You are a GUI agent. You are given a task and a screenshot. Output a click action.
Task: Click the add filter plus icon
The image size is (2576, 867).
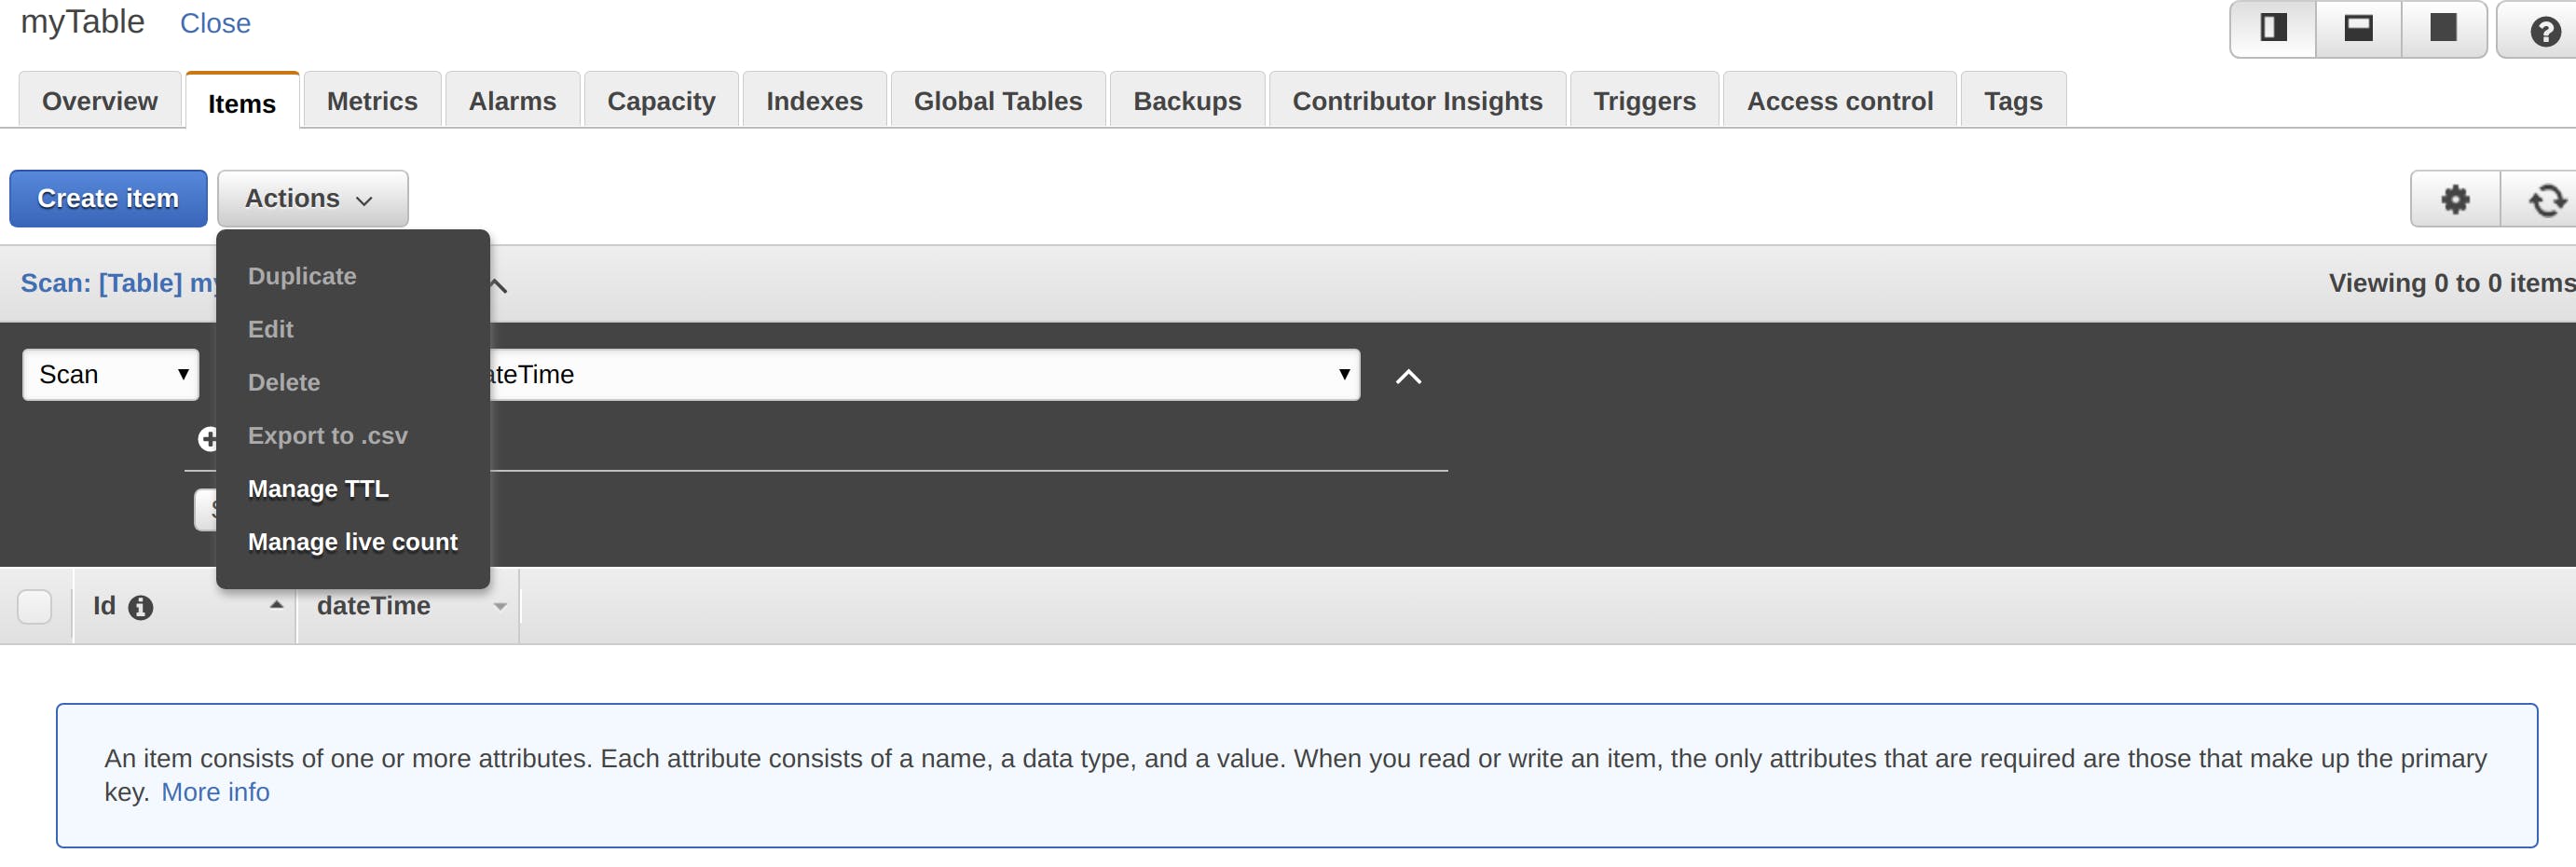tap(207, 438)
